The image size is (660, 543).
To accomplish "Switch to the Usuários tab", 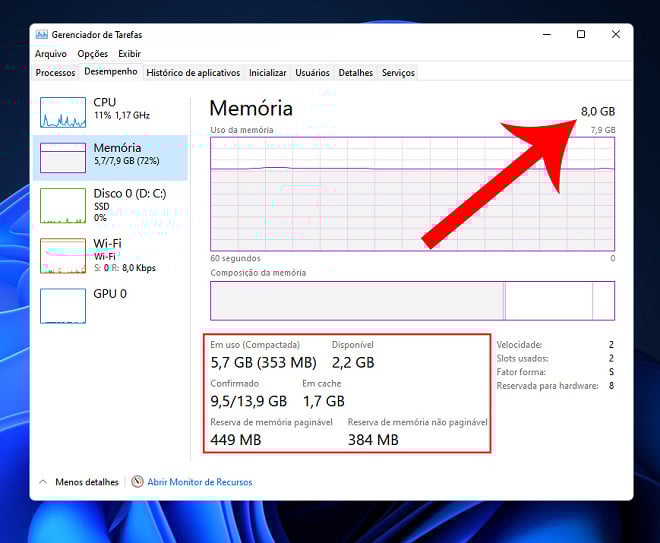I will tap(312, 72).
